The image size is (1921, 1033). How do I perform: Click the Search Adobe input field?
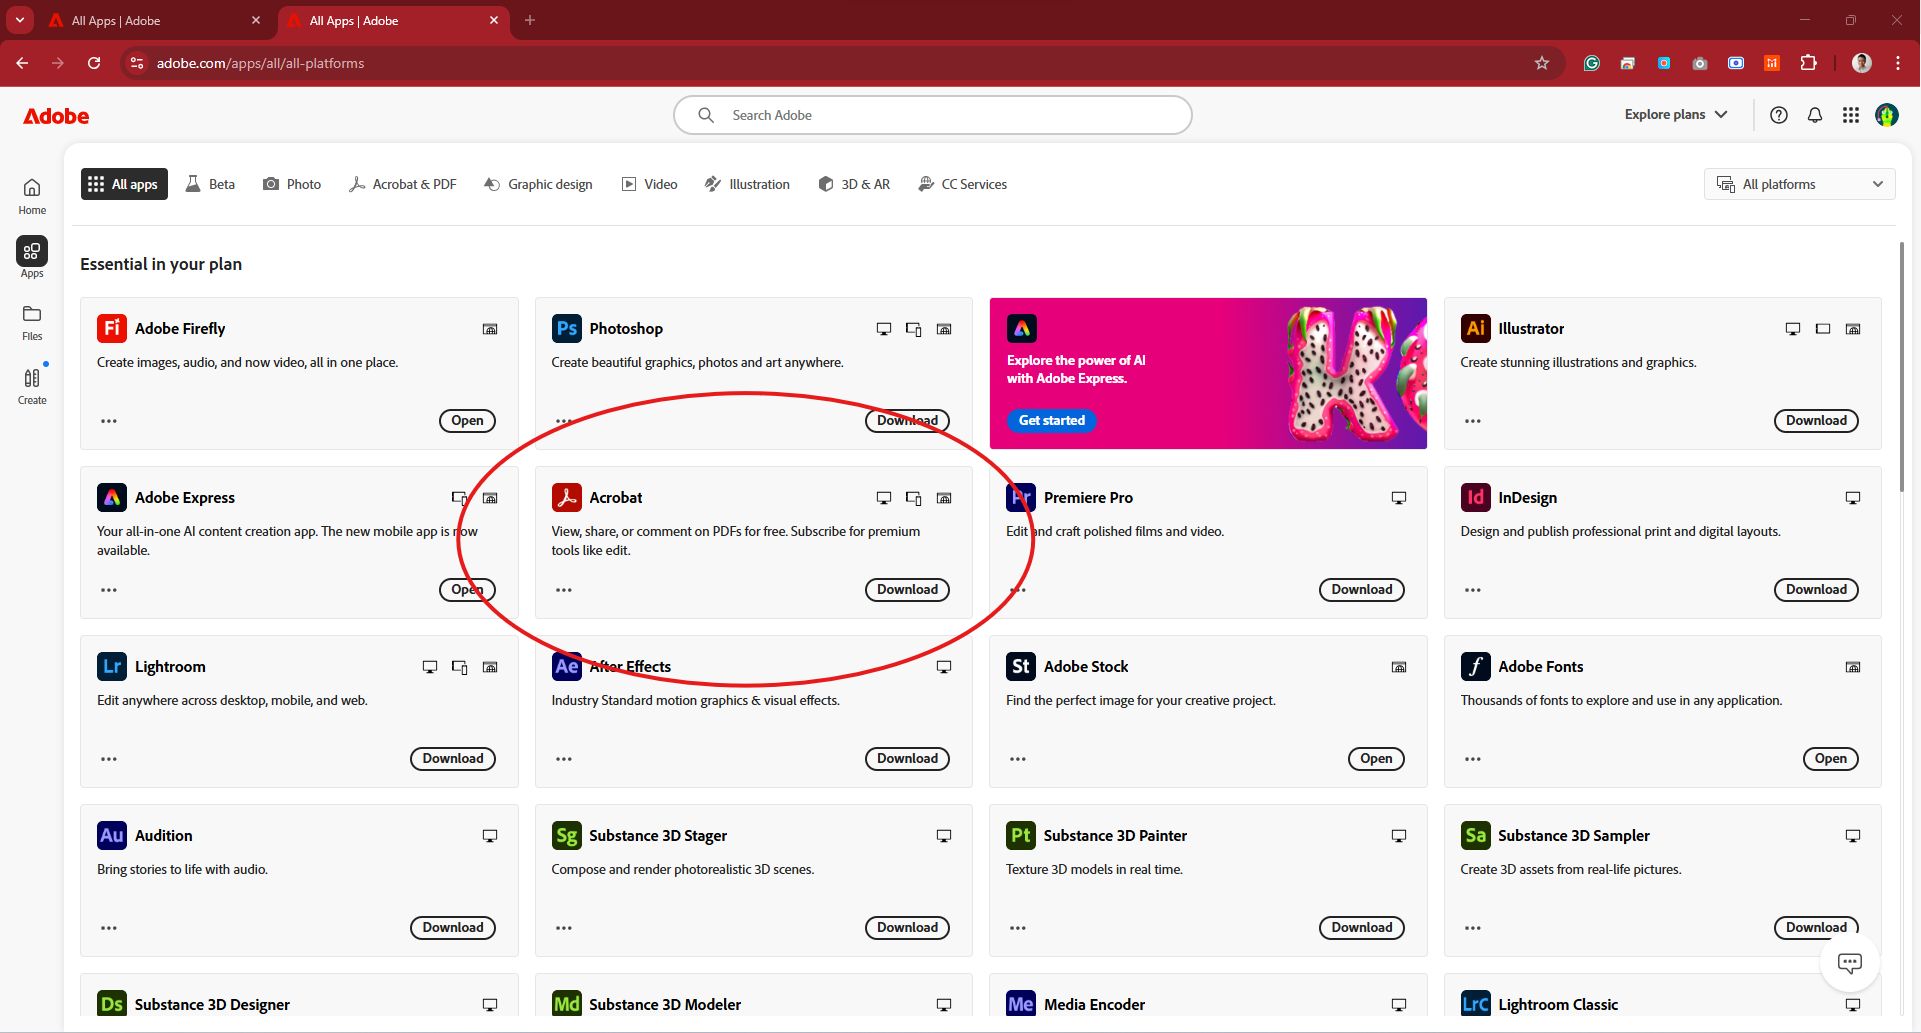coord(932,115)
